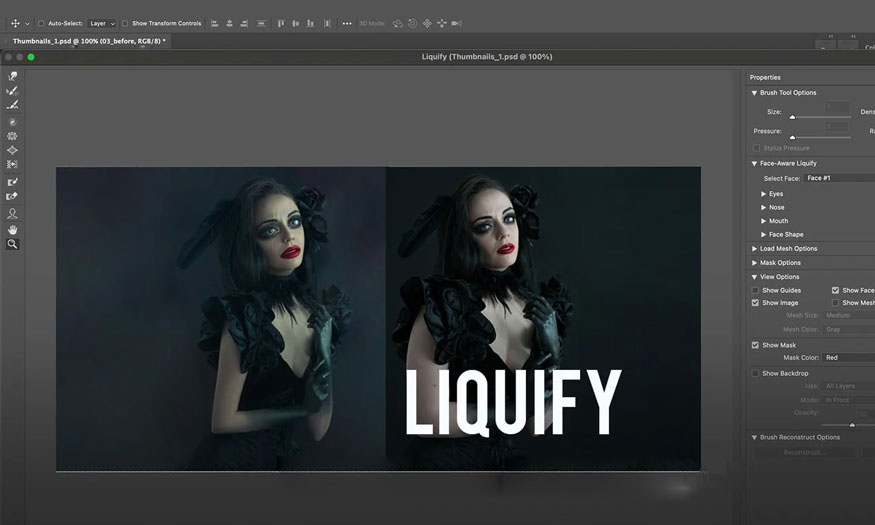Click the 3D rotate camera icon
Image resolution: width=875 pixels, height=525 pixels.
tap(398, 23)
